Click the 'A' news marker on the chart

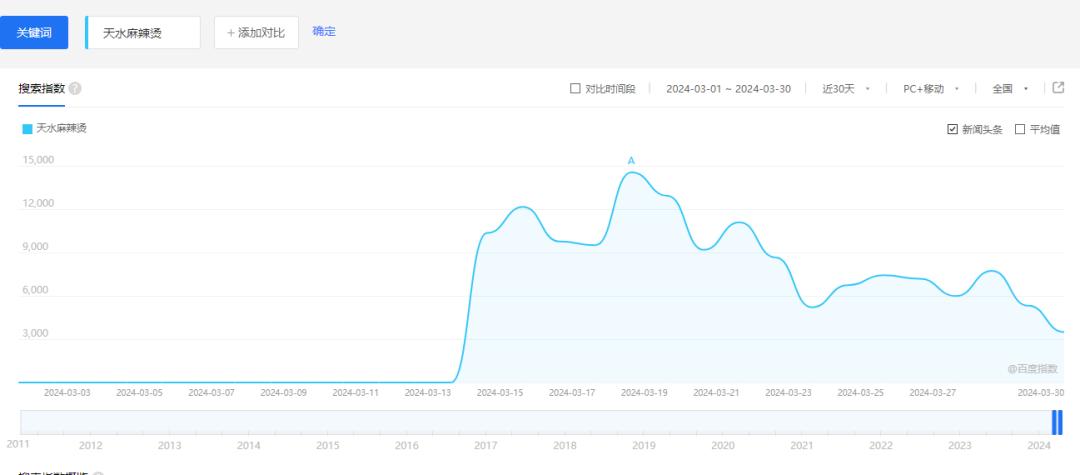pyautogui.click(x=631, y=160)
